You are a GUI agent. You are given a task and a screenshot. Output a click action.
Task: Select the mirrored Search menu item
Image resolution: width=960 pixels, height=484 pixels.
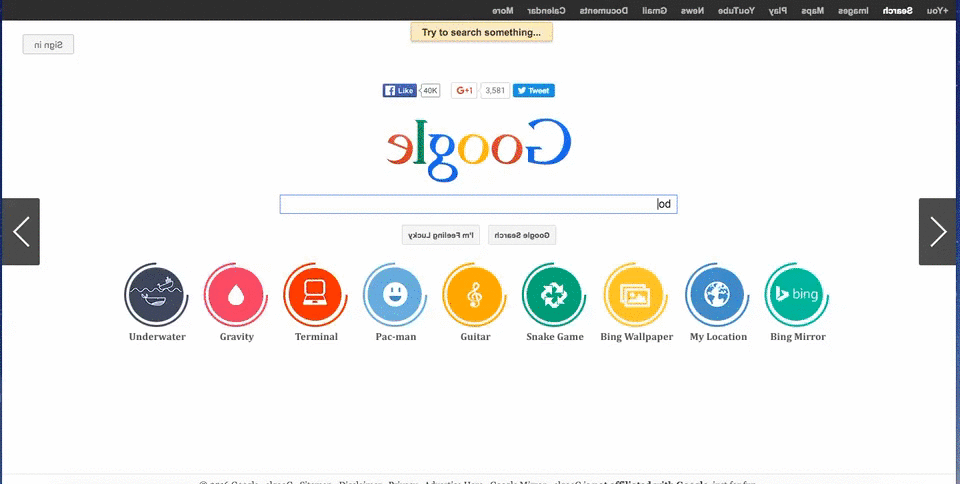[897, 10]
